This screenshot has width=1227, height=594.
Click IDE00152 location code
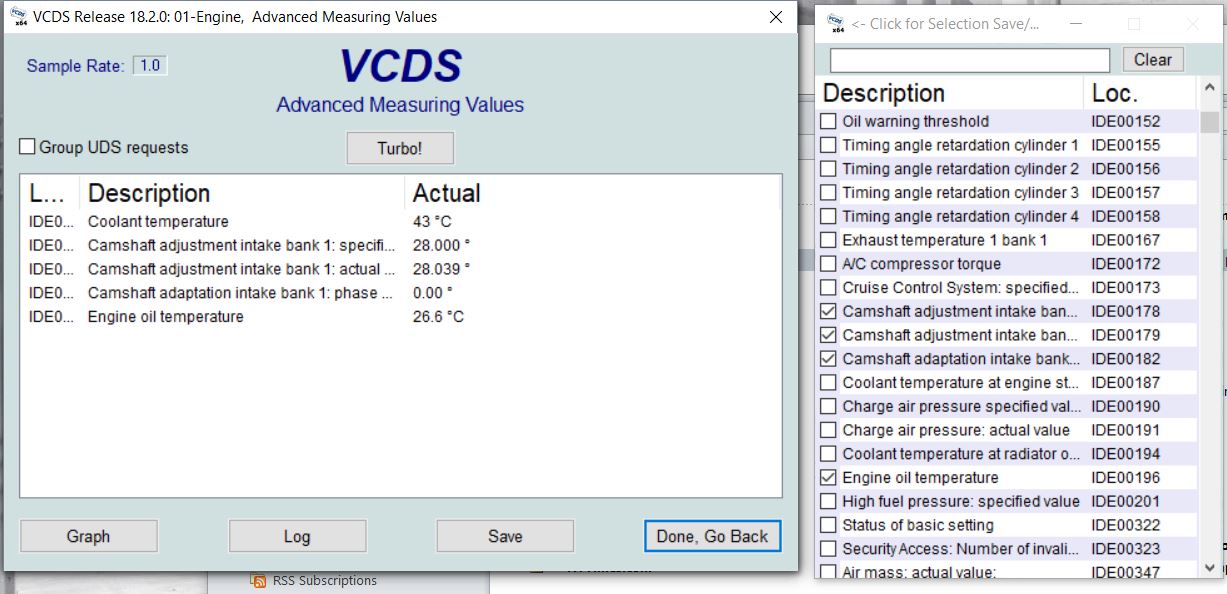1125,121
